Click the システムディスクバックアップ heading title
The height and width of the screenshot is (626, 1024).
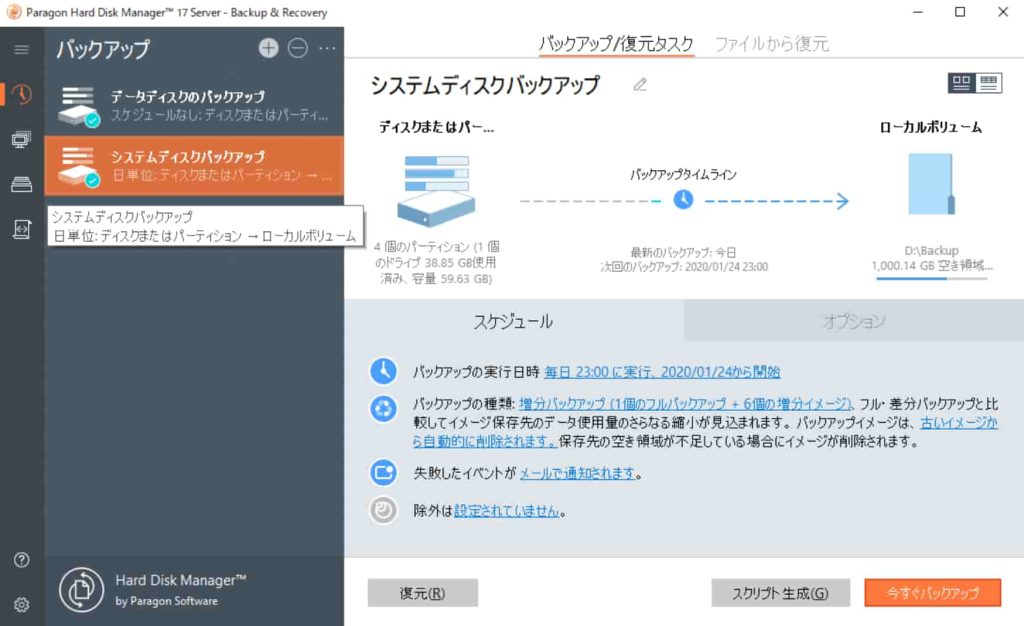[485, 86]
